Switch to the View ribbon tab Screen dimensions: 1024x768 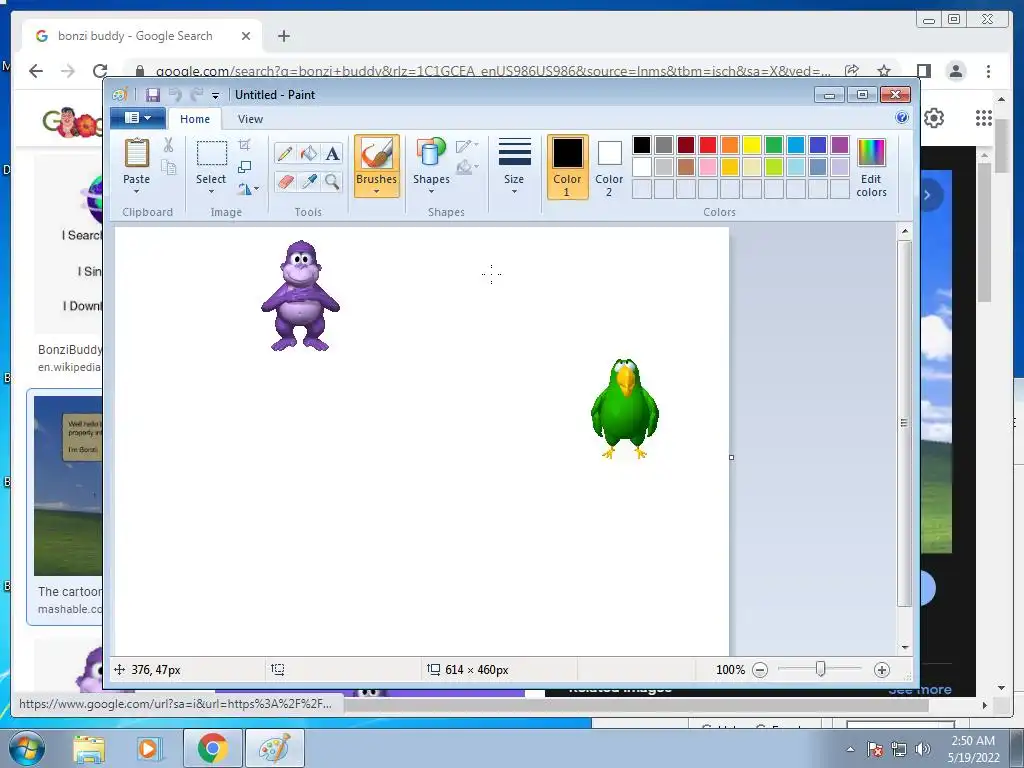pos(250,119)
